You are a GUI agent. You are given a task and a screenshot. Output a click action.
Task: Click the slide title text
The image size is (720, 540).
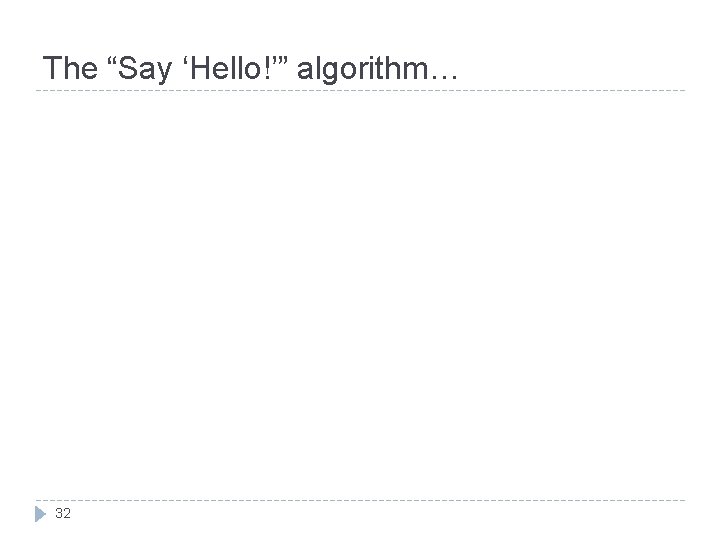pyautogui.click(x=250, y=68)
